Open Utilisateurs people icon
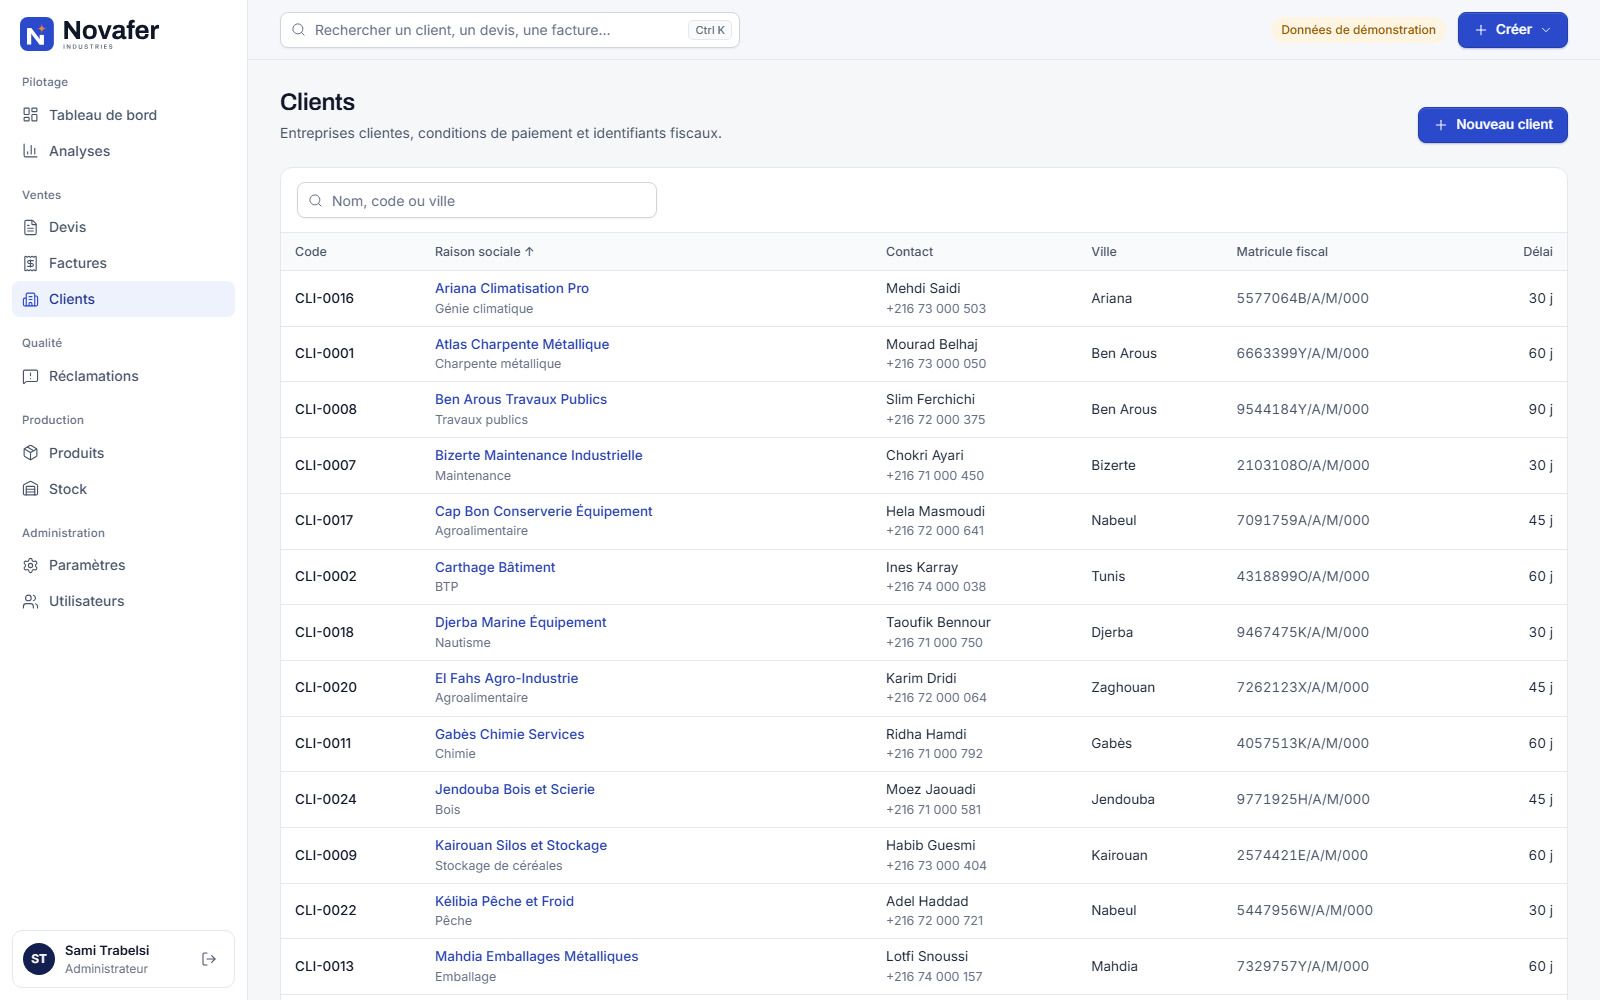Screen dimensions: 1600x1000 (x=31, y=601)
